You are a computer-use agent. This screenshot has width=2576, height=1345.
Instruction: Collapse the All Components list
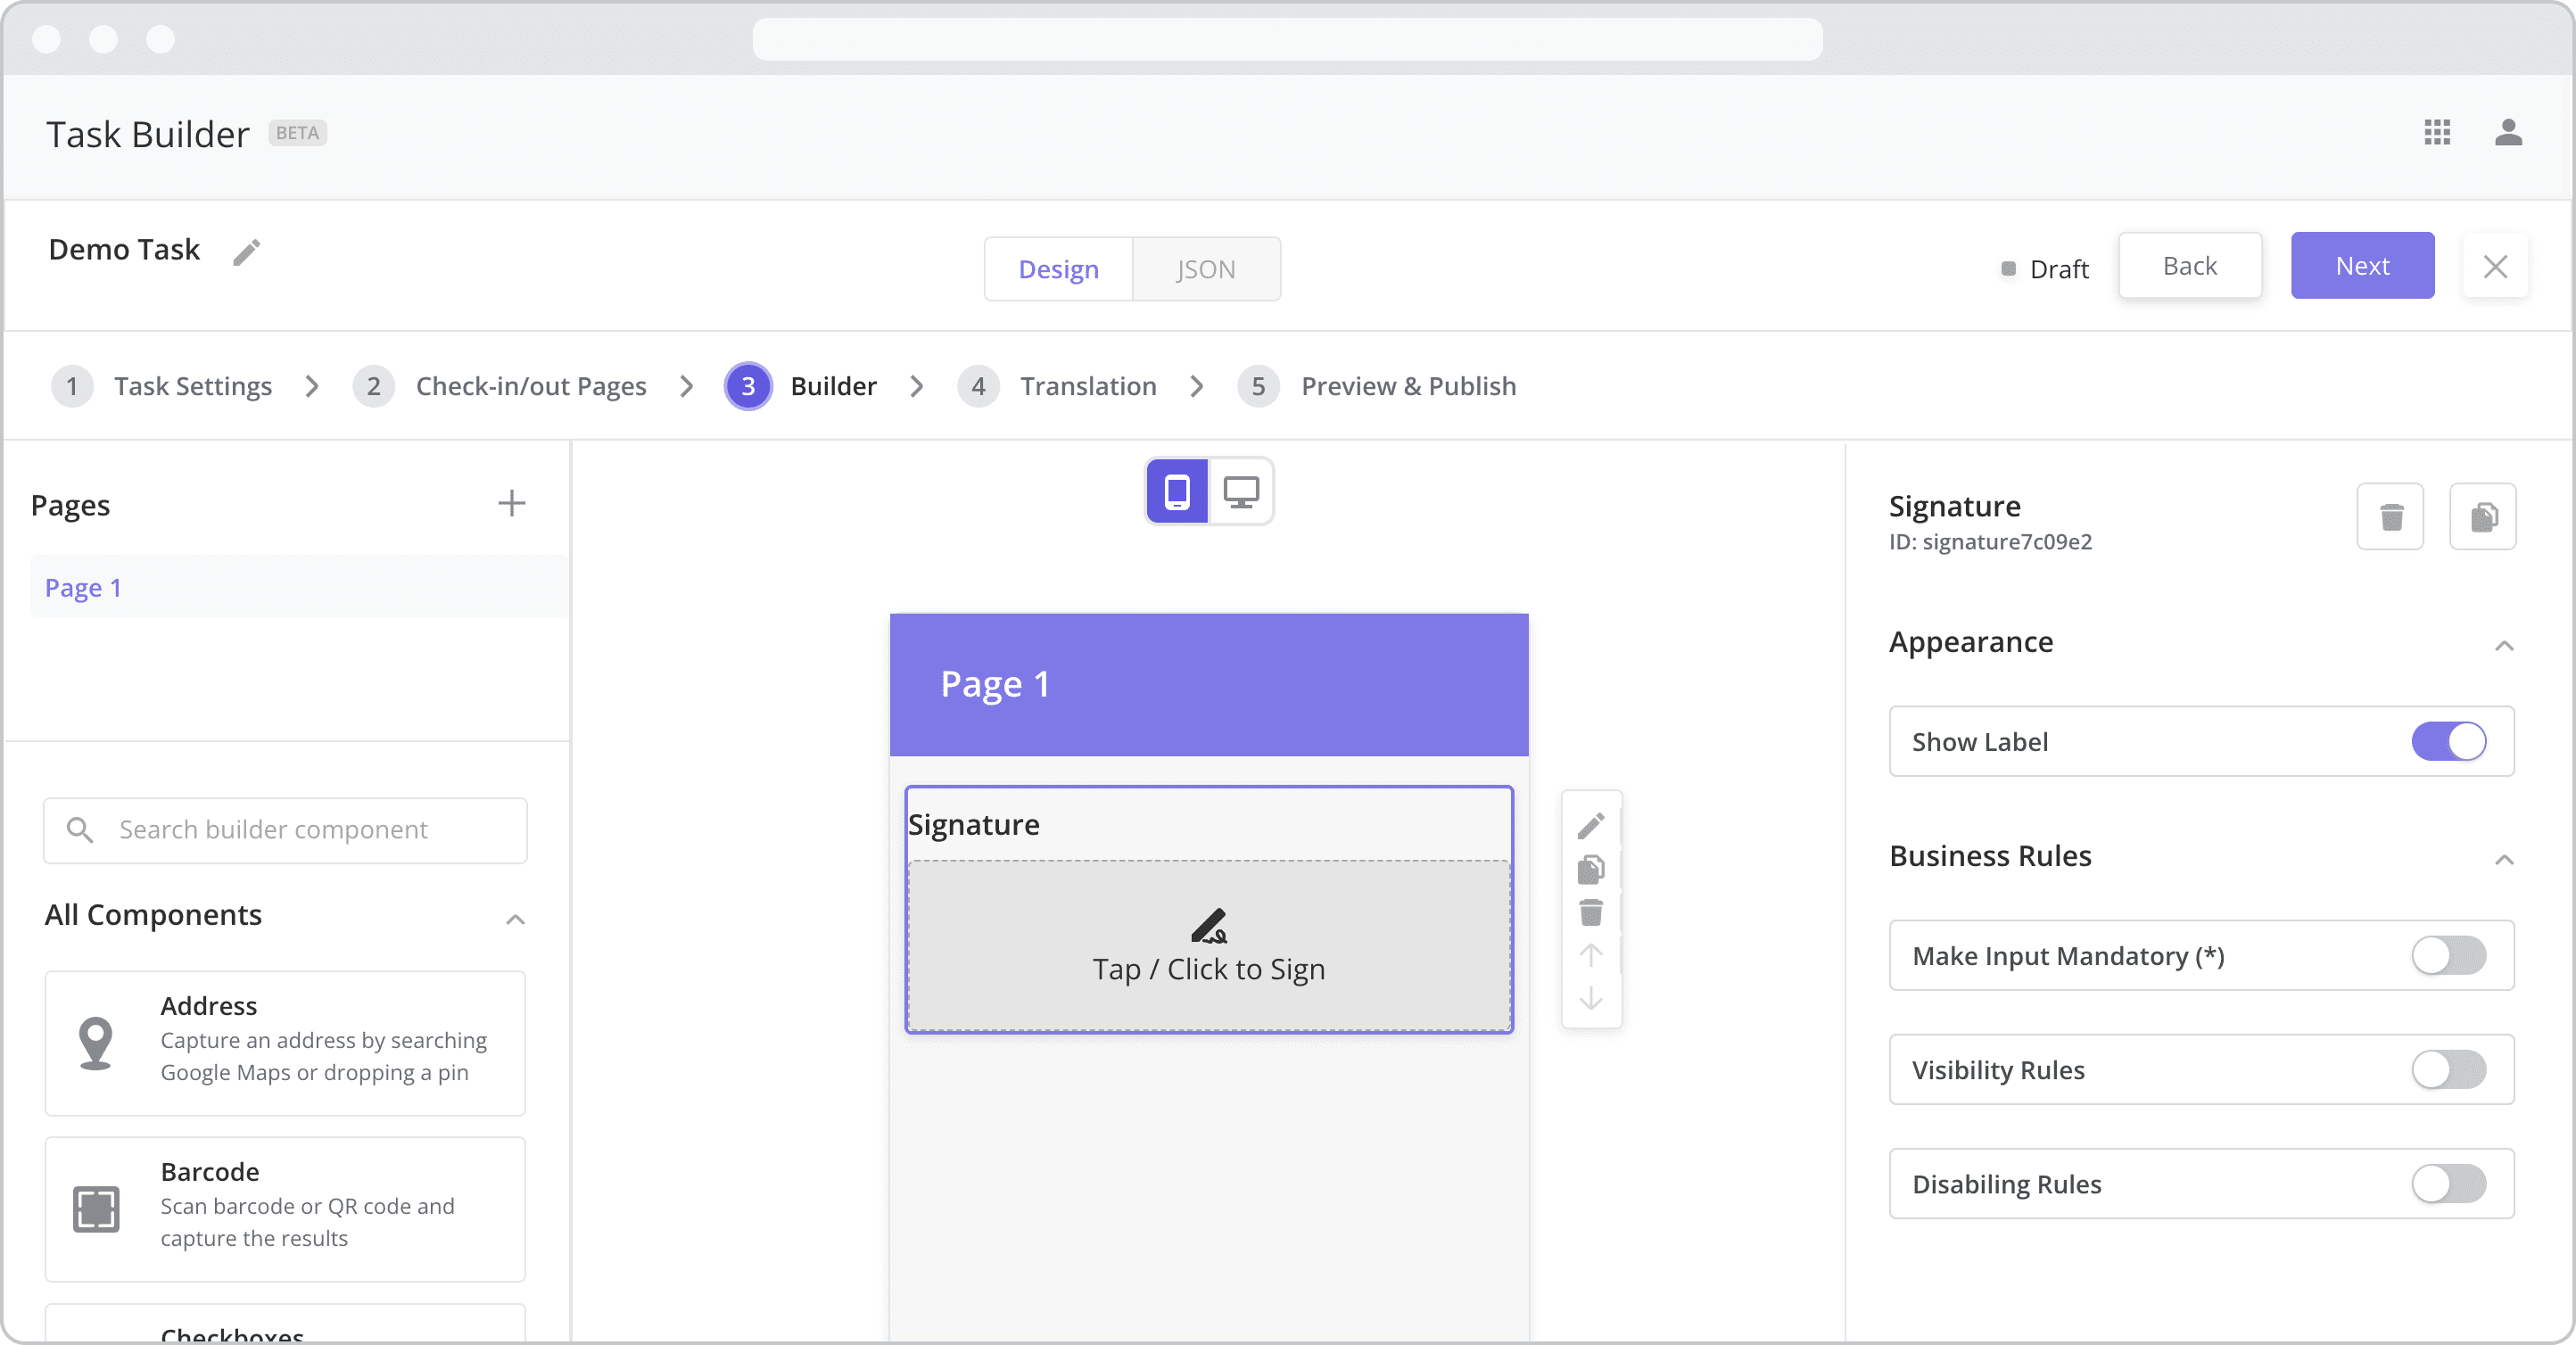[x=515, y=918]
